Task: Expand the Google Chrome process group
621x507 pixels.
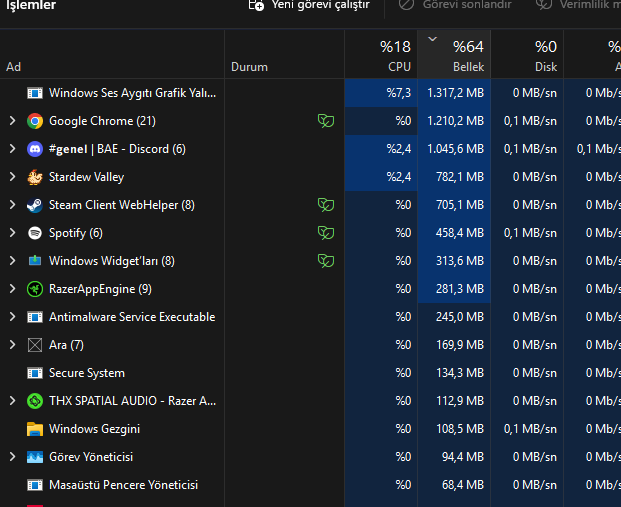Action: pos(12,121)
